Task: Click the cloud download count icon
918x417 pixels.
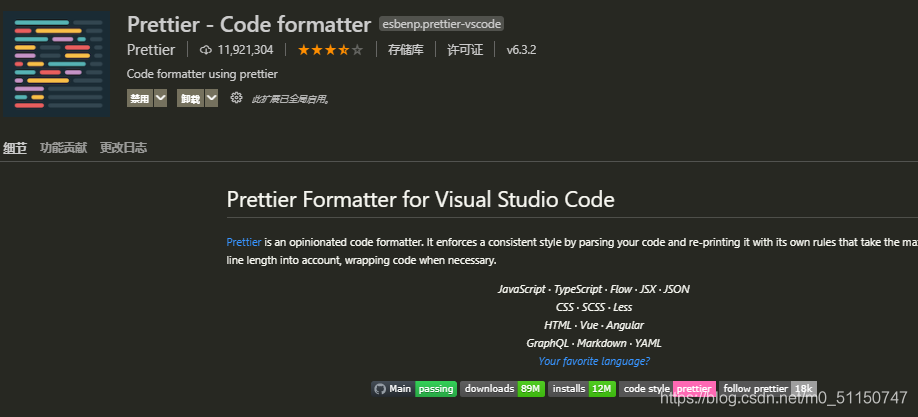Action: tap(205, 50)
